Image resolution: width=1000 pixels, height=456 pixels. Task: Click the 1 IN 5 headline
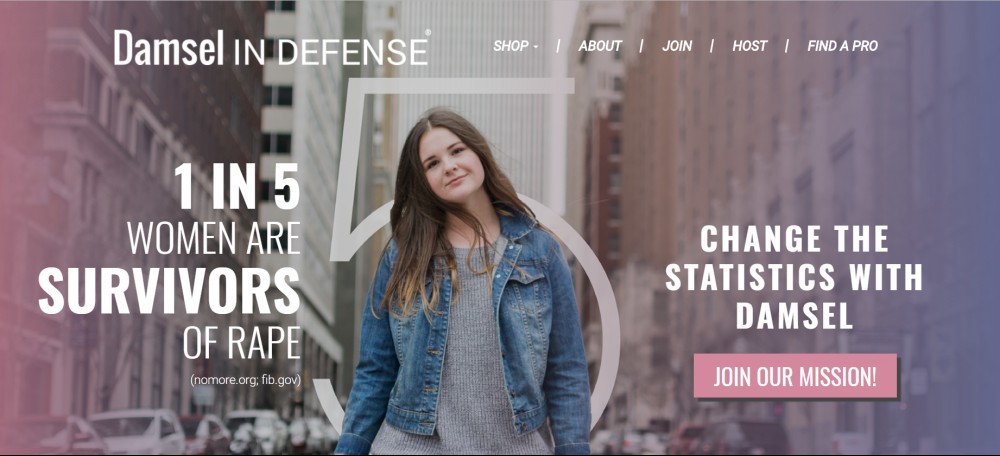coord(237,186)
